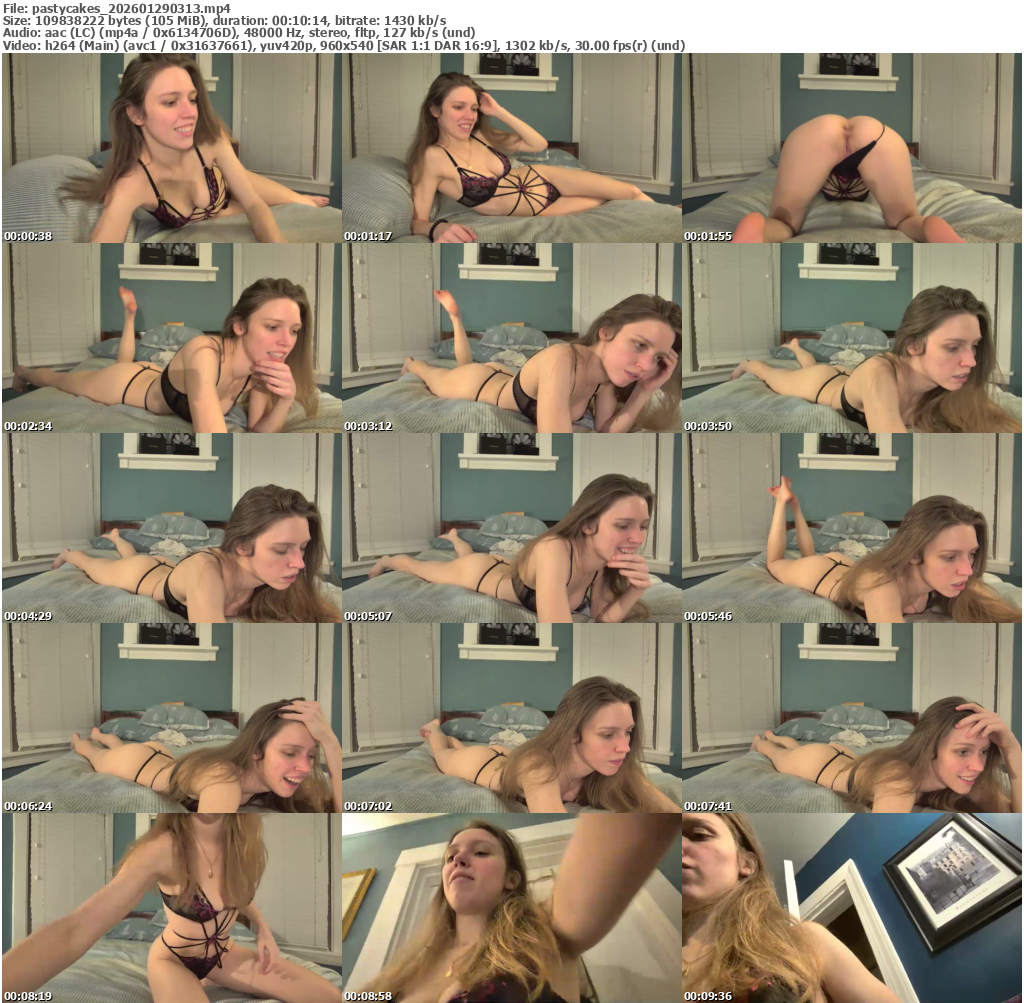Select the 00:04:29 preview frame
1024x1003 pixels.
coord(171,528)
